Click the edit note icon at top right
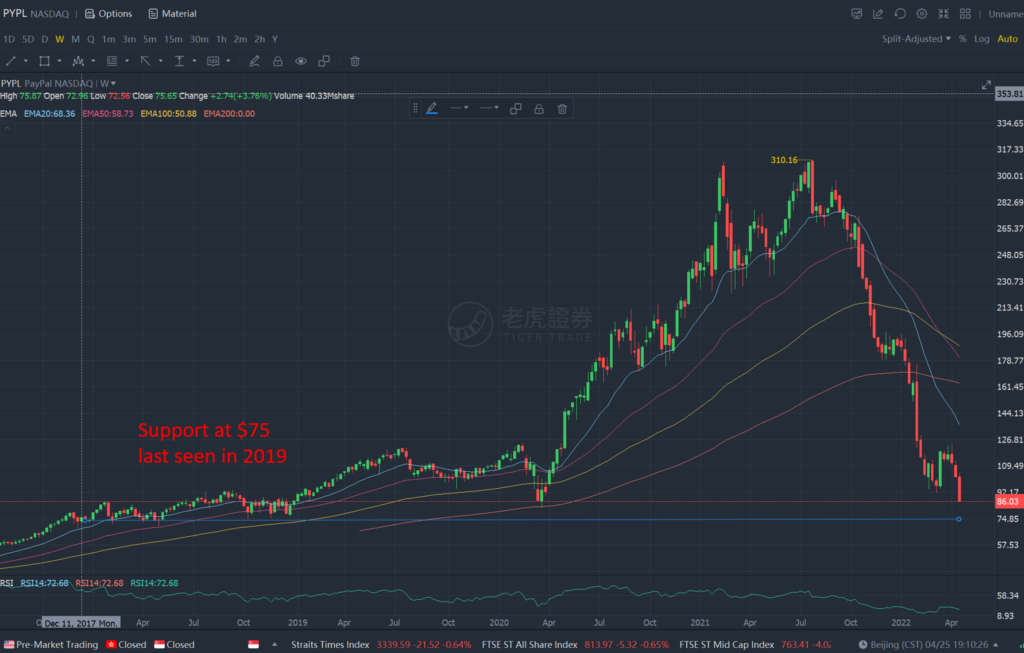The height and width of the screenshot is (653, 1024). coord(878,14)
